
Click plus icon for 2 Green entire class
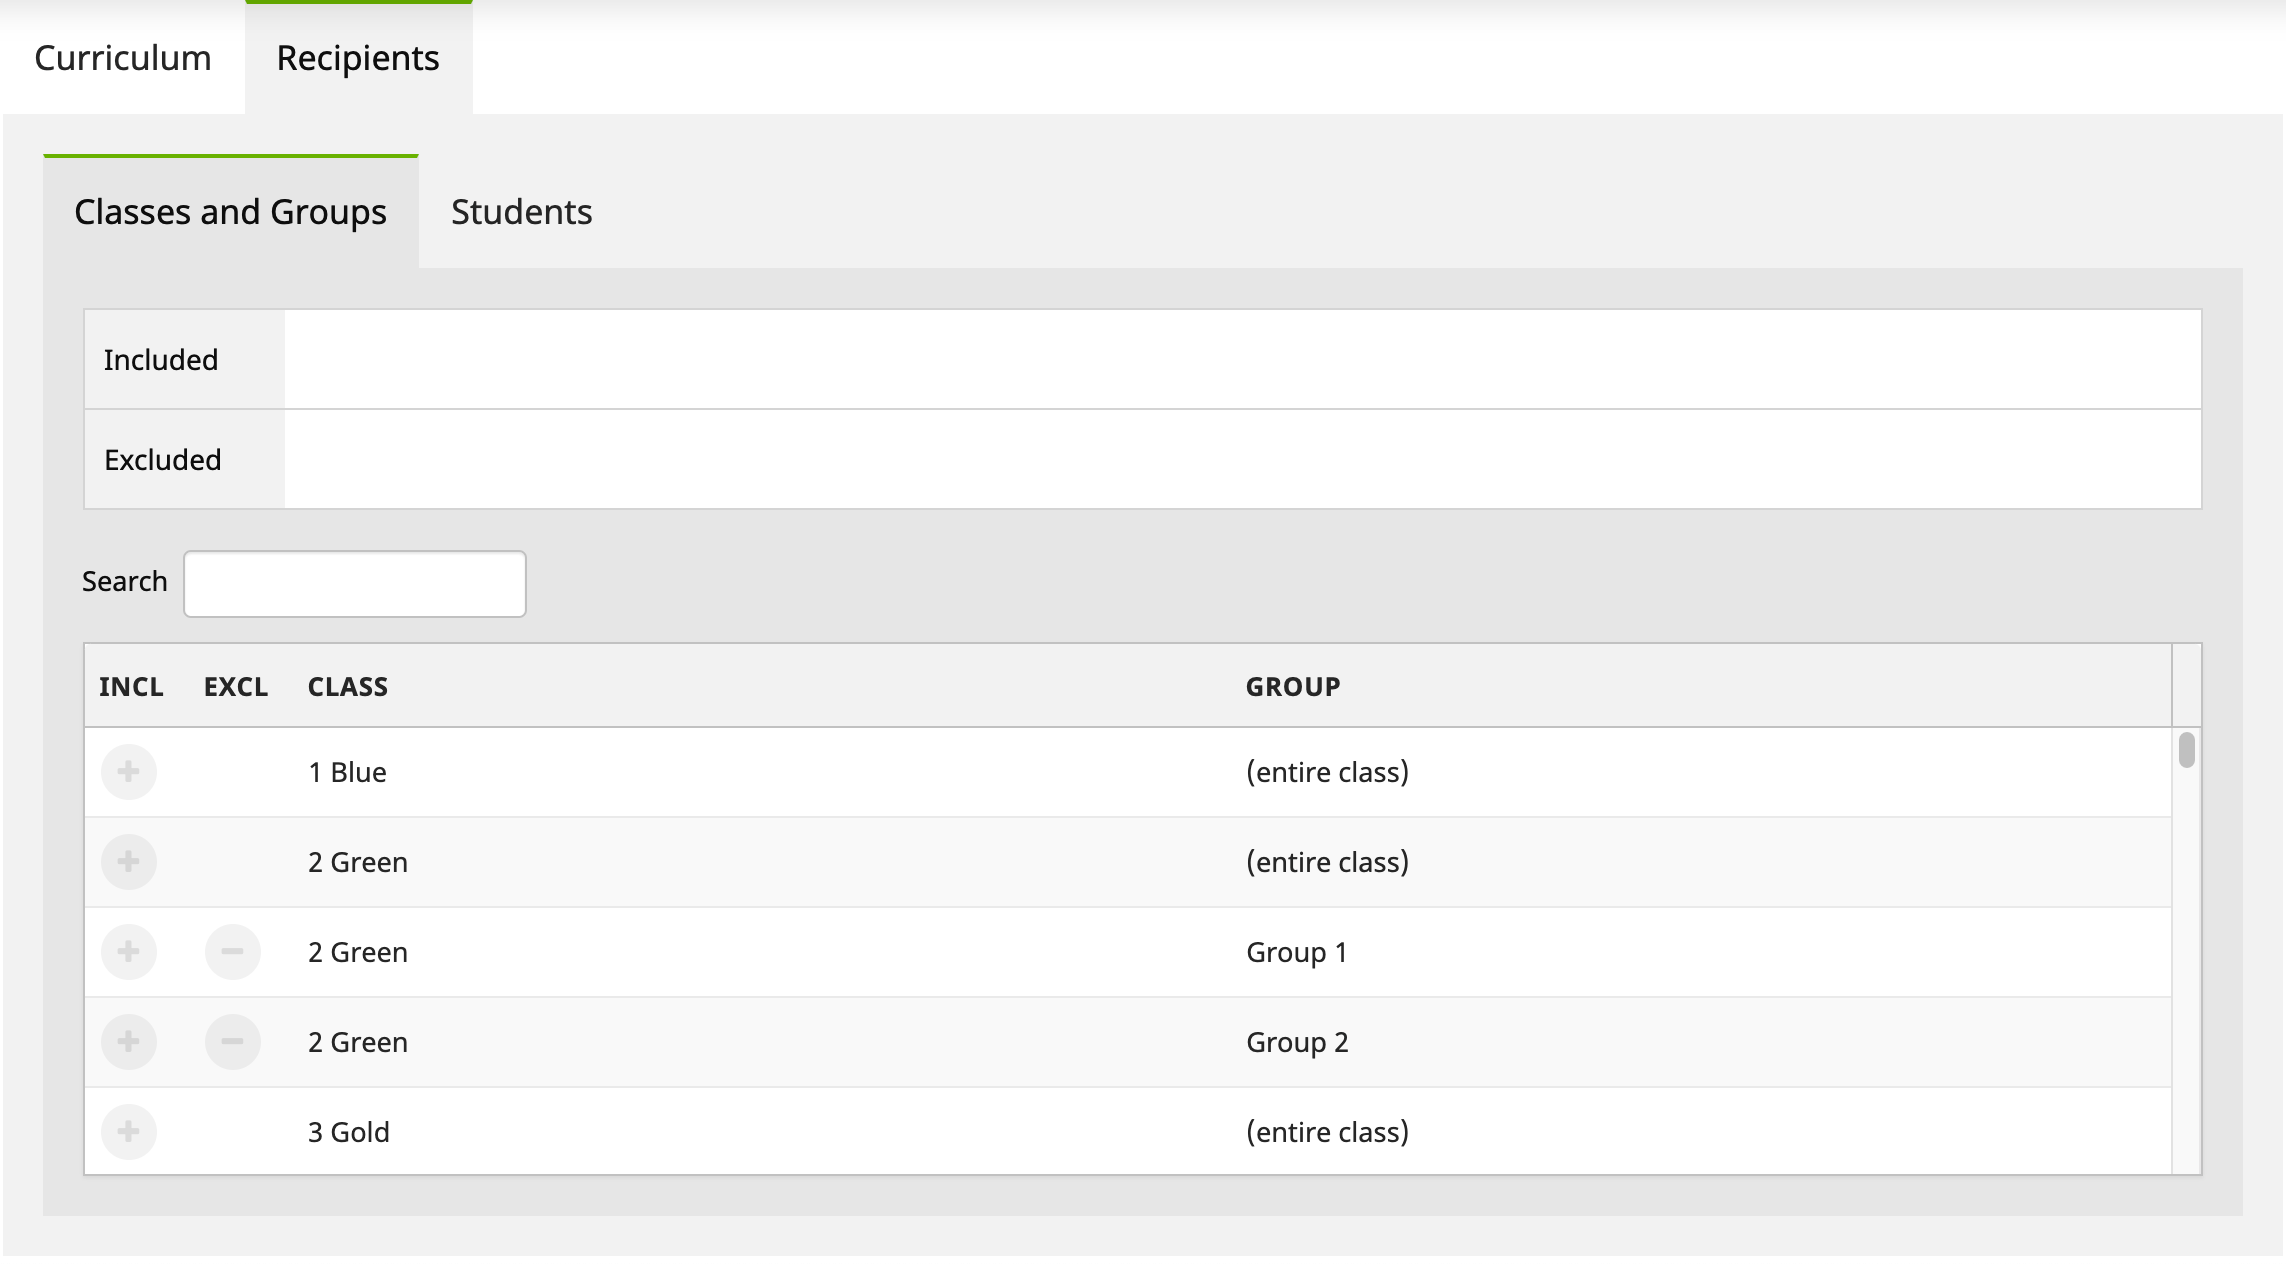tap(129, 862)
